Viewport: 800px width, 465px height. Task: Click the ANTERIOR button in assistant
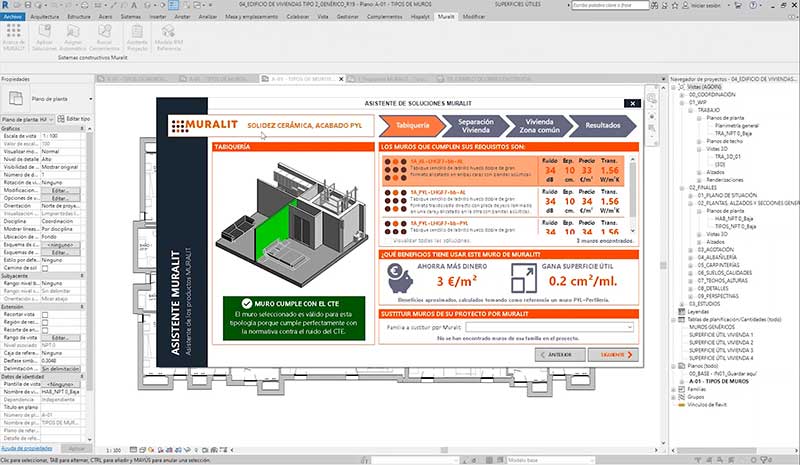(560, 355)
